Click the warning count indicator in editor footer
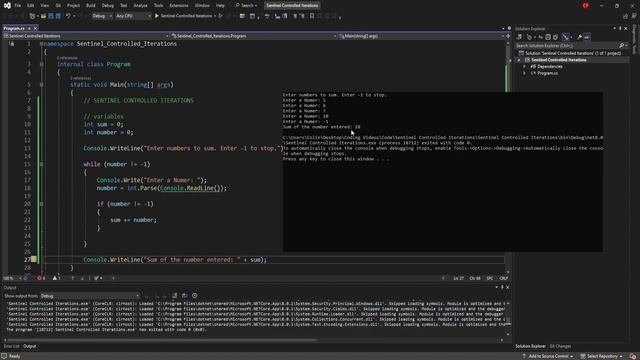Image resolution: width=640 pixels, height=360 pixels. pyautogui.click(x=56, y=278)
